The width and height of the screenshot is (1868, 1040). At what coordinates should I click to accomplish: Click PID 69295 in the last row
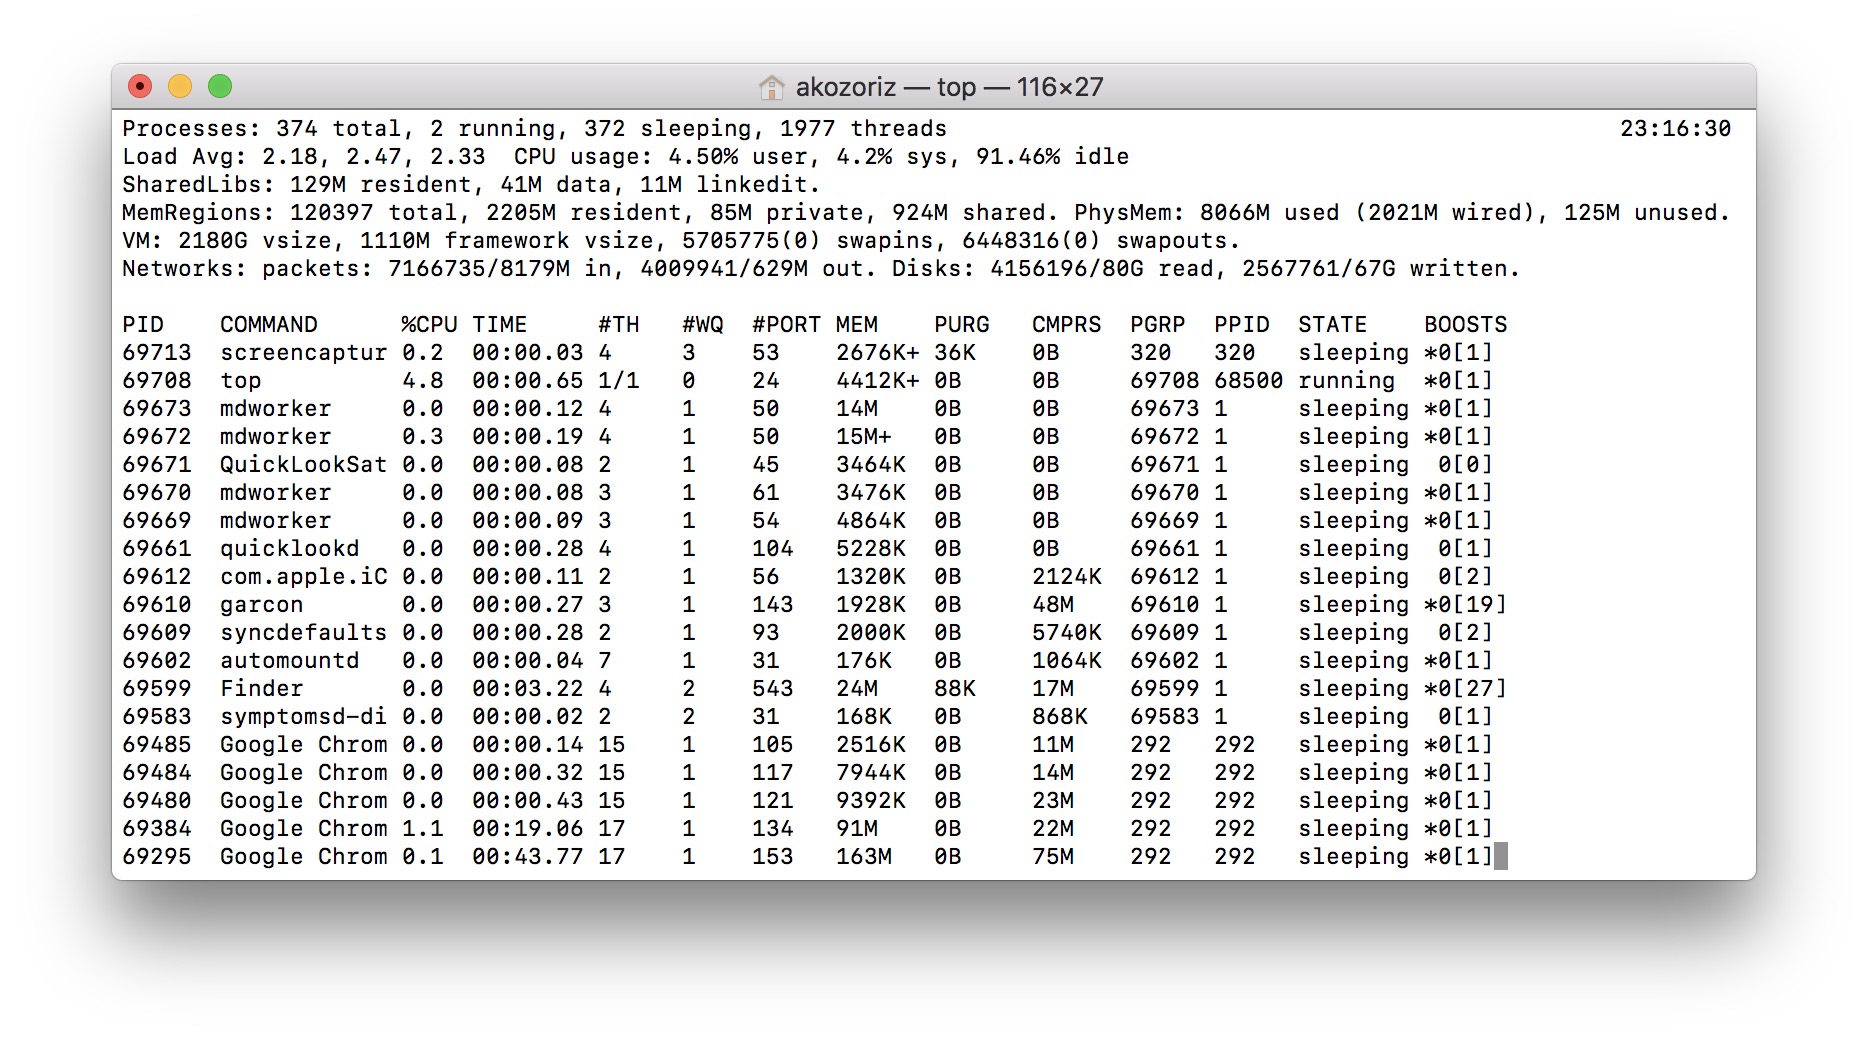(156, 857)
